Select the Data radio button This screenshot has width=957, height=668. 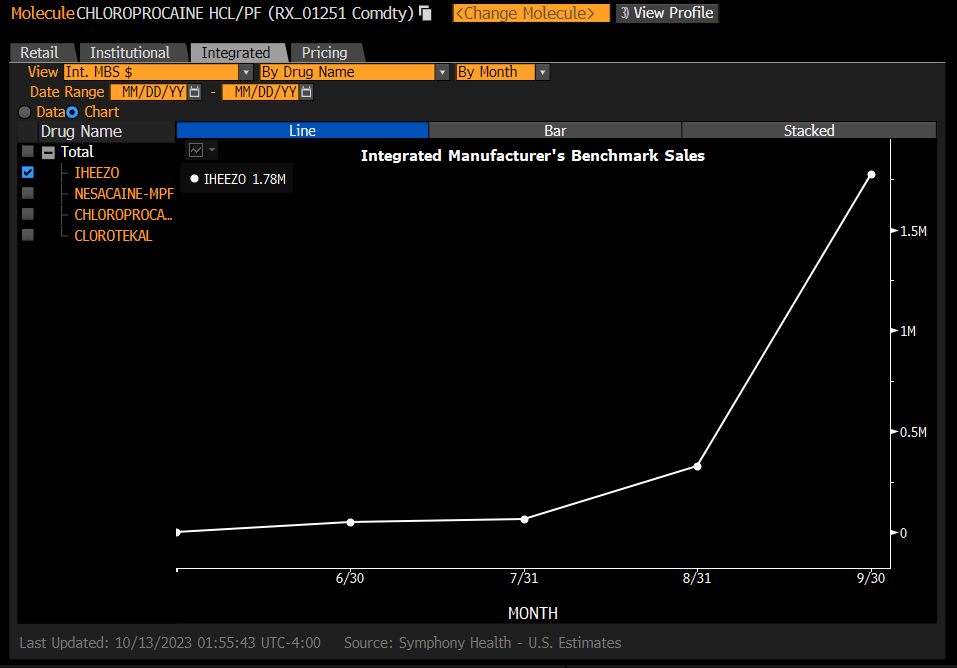(x=24, y=112)
